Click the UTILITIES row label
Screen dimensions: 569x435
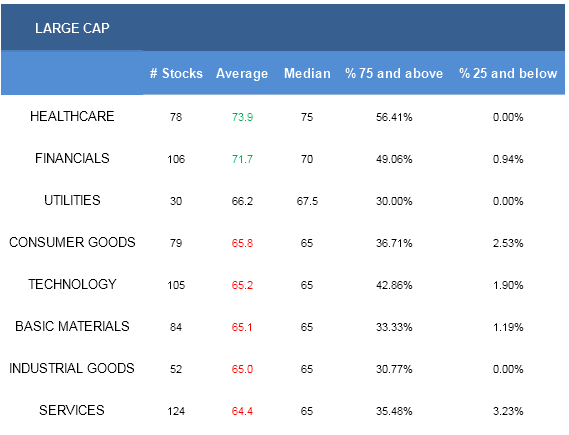coord(72,200)
